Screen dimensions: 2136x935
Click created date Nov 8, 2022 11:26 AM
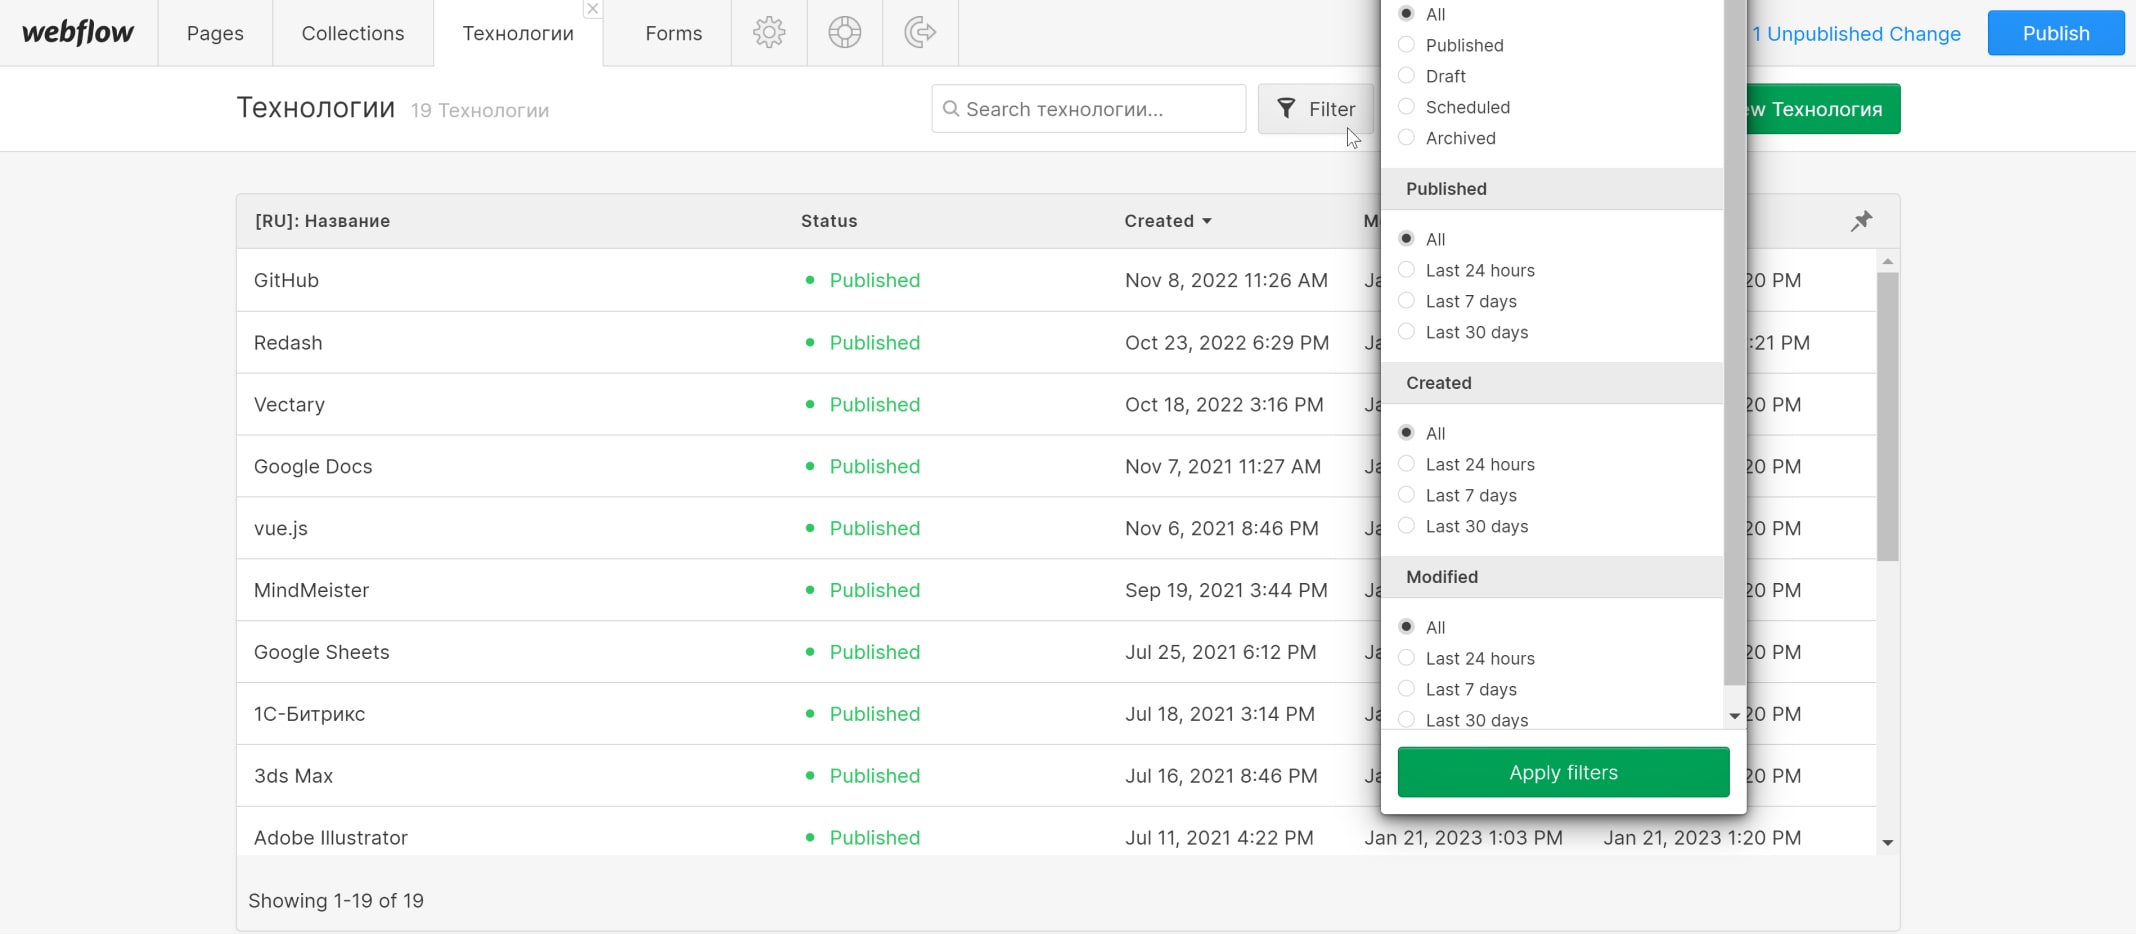coord(1226,281)
